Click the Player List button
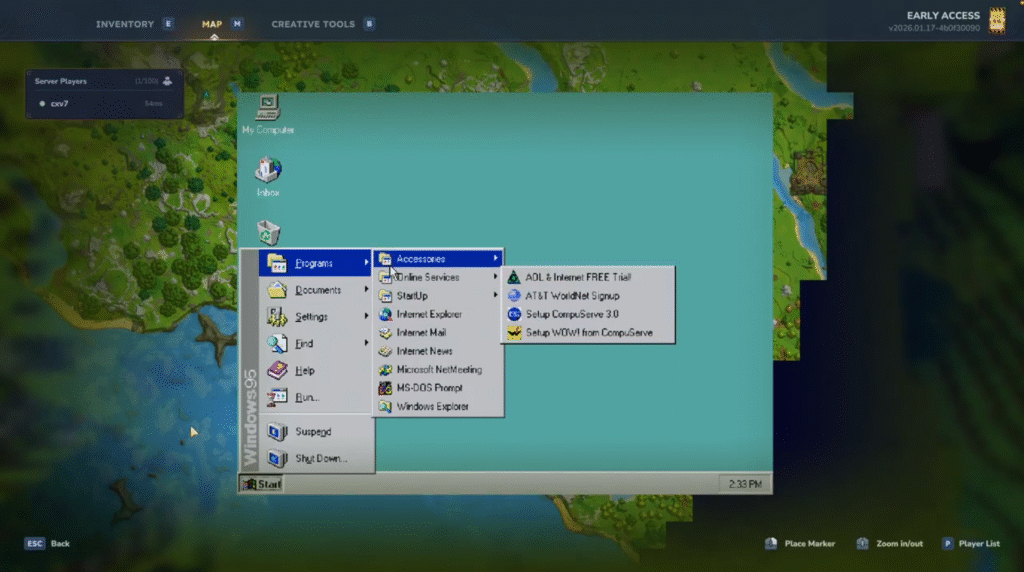 click(971, 543)
